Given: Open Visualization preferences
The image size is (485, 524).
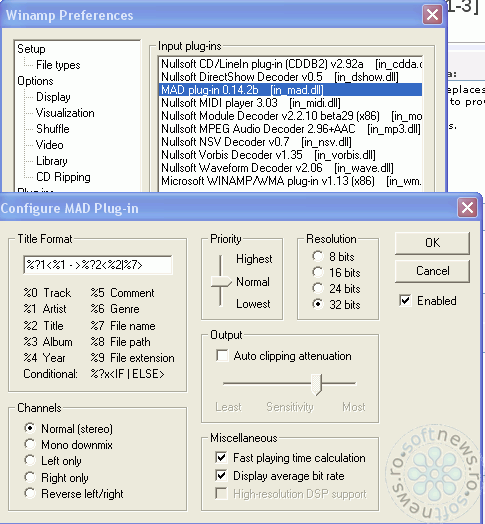Looking at the screenshot, I should tap(65, 113).
